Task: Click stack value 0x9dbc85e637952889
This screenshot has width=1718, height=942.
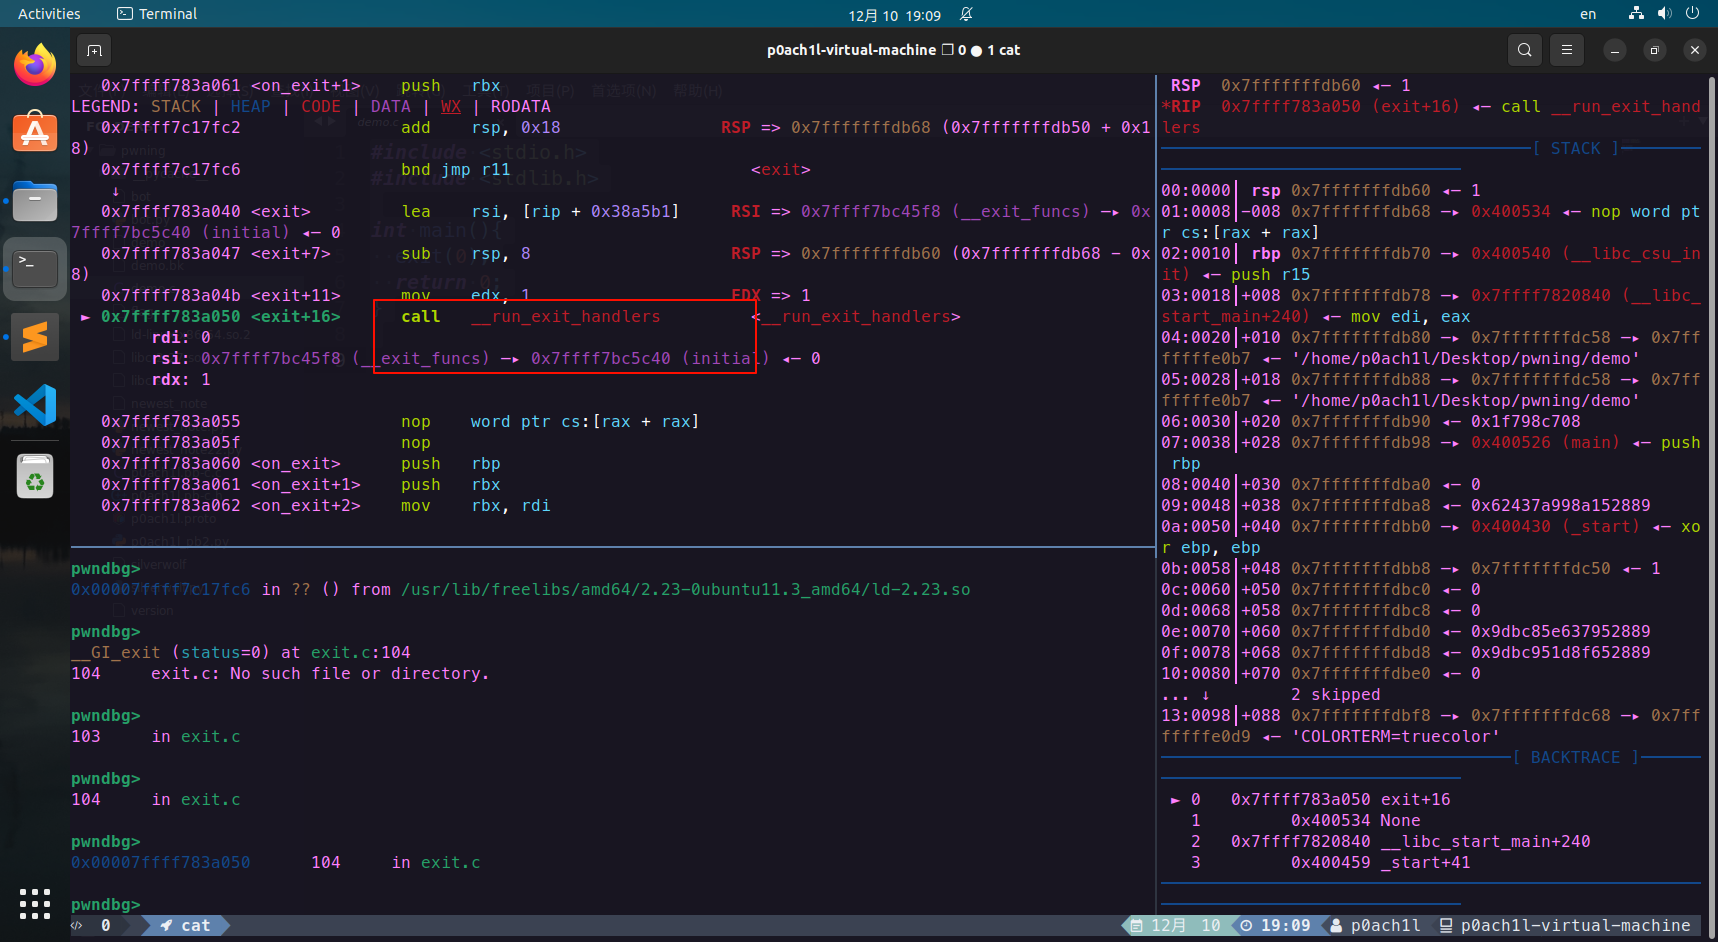Action: coord(1560,632)
